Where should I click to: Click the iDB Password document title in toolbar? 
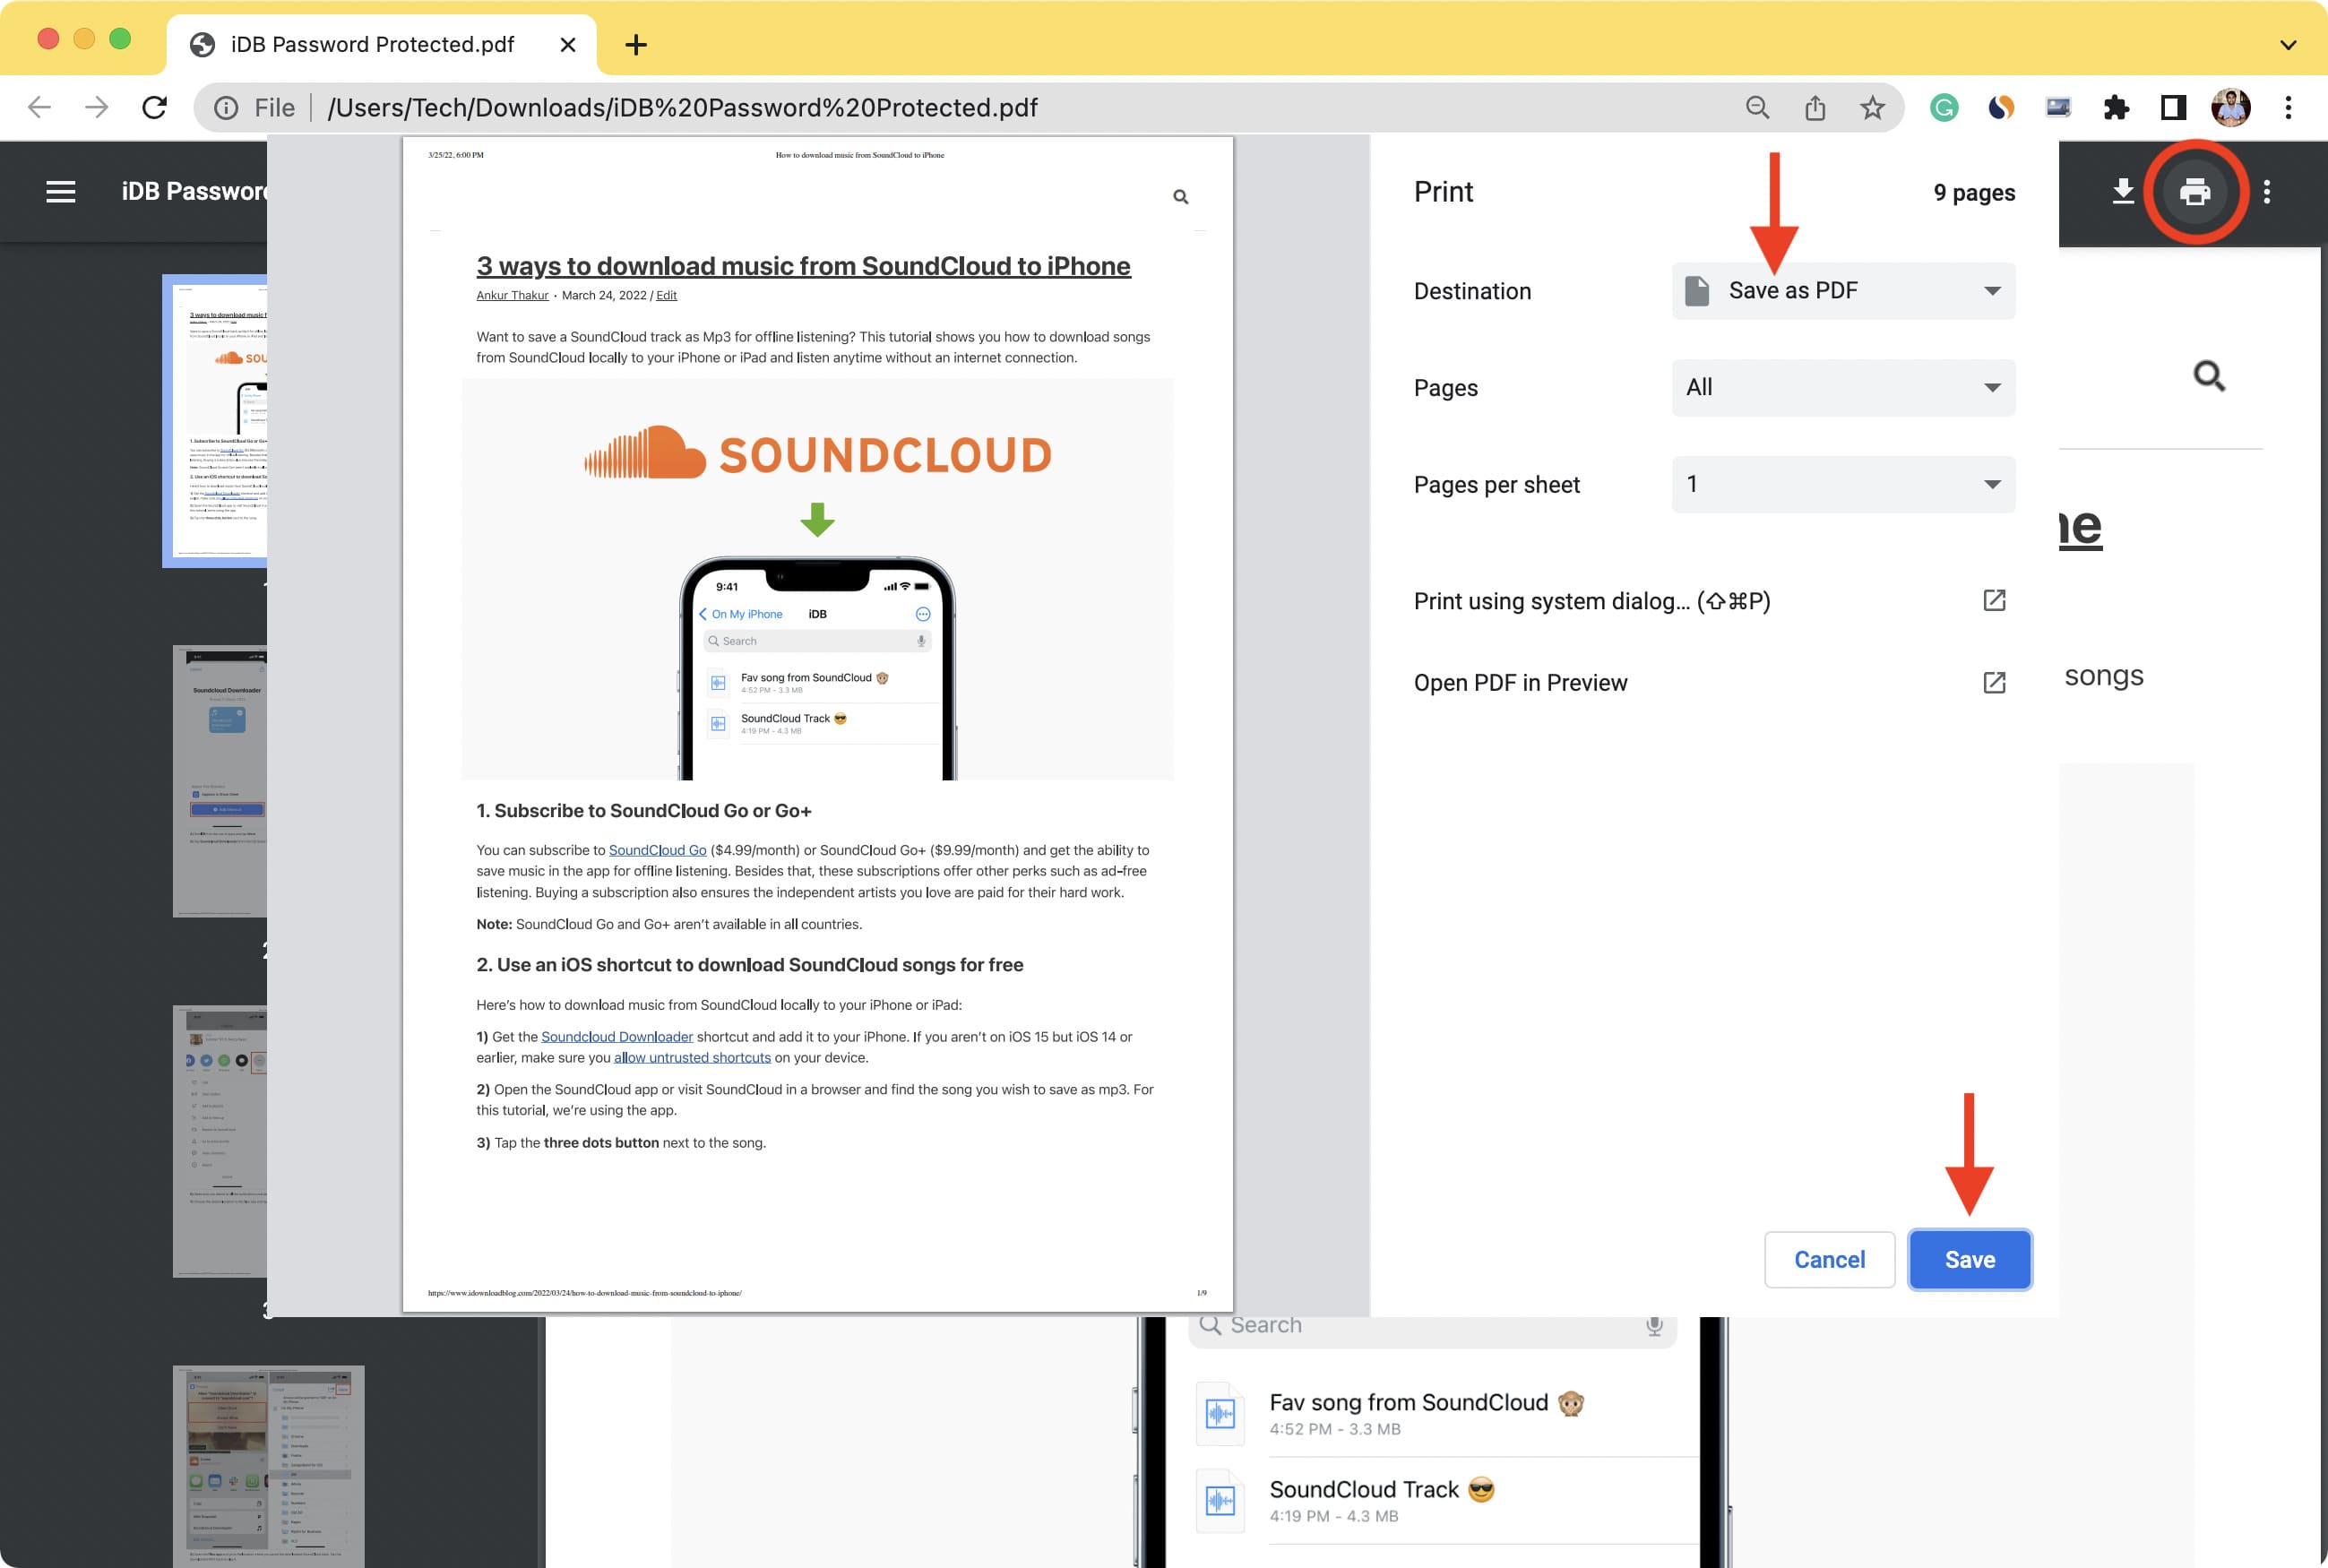tap(194, 192)
